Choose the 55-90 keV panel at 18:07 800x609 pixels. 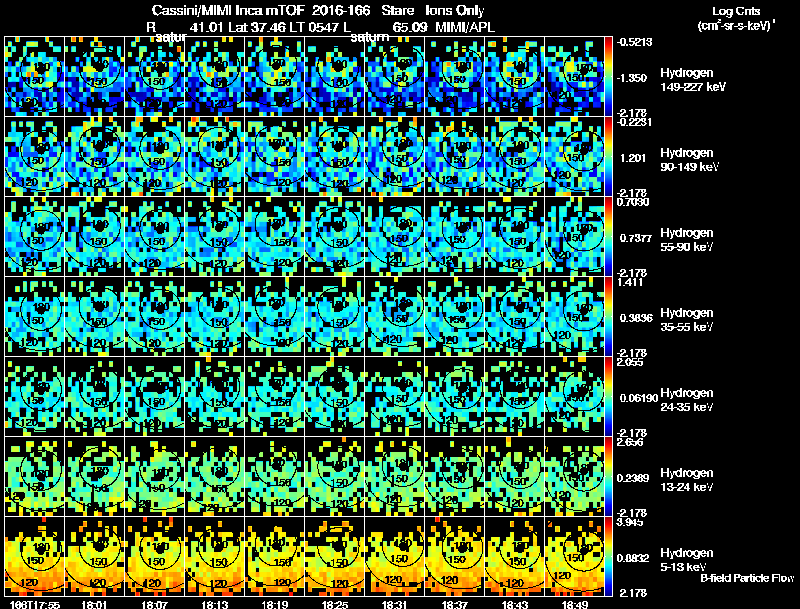click(x=155, y=237)
